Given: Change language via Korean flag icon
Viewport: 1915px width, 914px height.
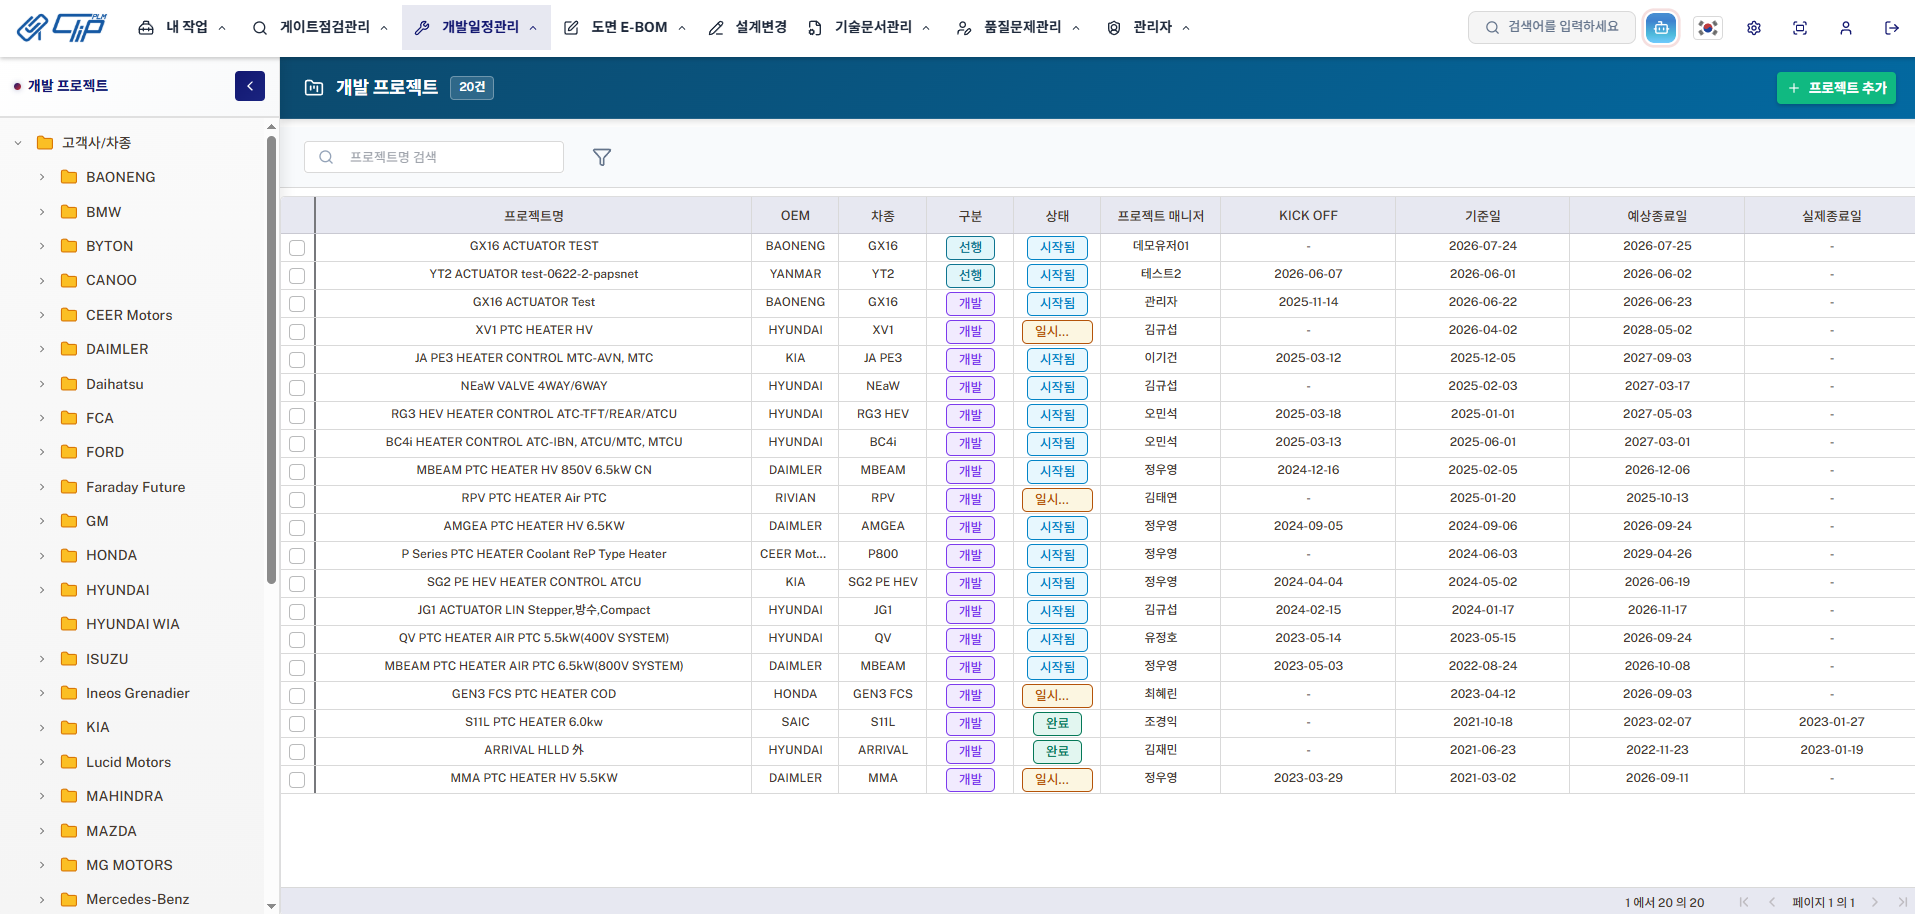Looking at the screenshot, I should (1708, 28).
